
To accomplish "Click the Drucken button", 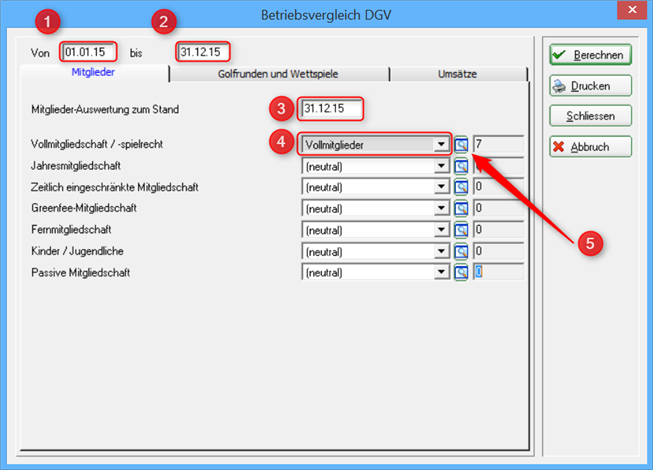I will (591, 86).
